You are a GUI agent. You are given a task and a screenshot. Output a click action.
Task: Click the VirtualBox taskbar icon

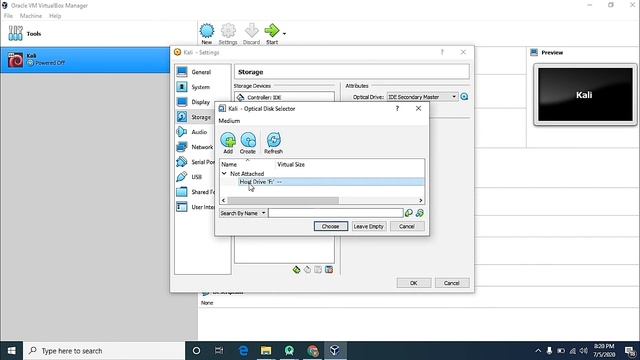pos(335,351)
